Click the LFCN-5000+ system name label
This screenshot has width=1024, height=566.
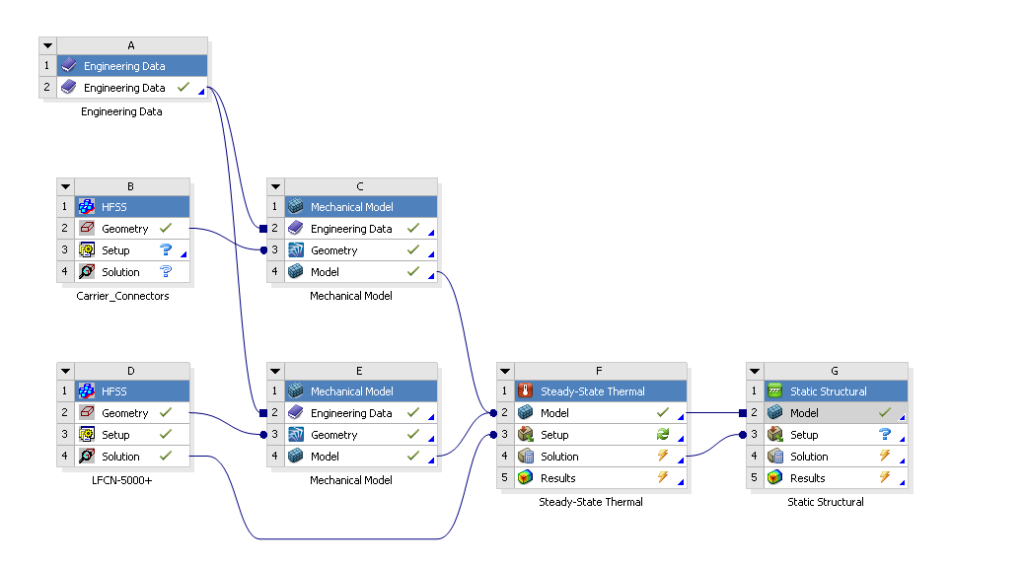click(122, 481)
